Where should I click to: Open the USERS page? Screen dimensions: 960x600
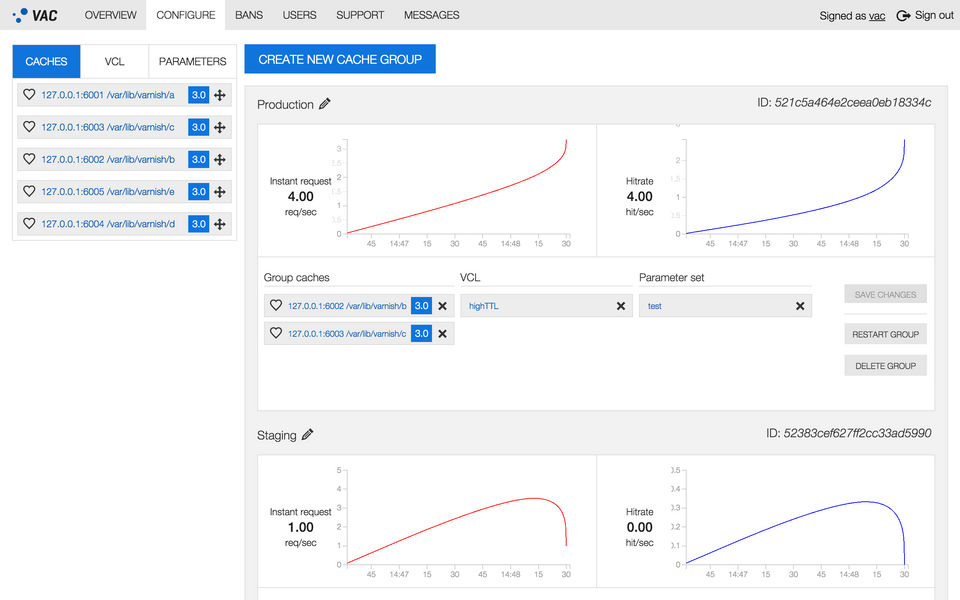pos(299,15)
